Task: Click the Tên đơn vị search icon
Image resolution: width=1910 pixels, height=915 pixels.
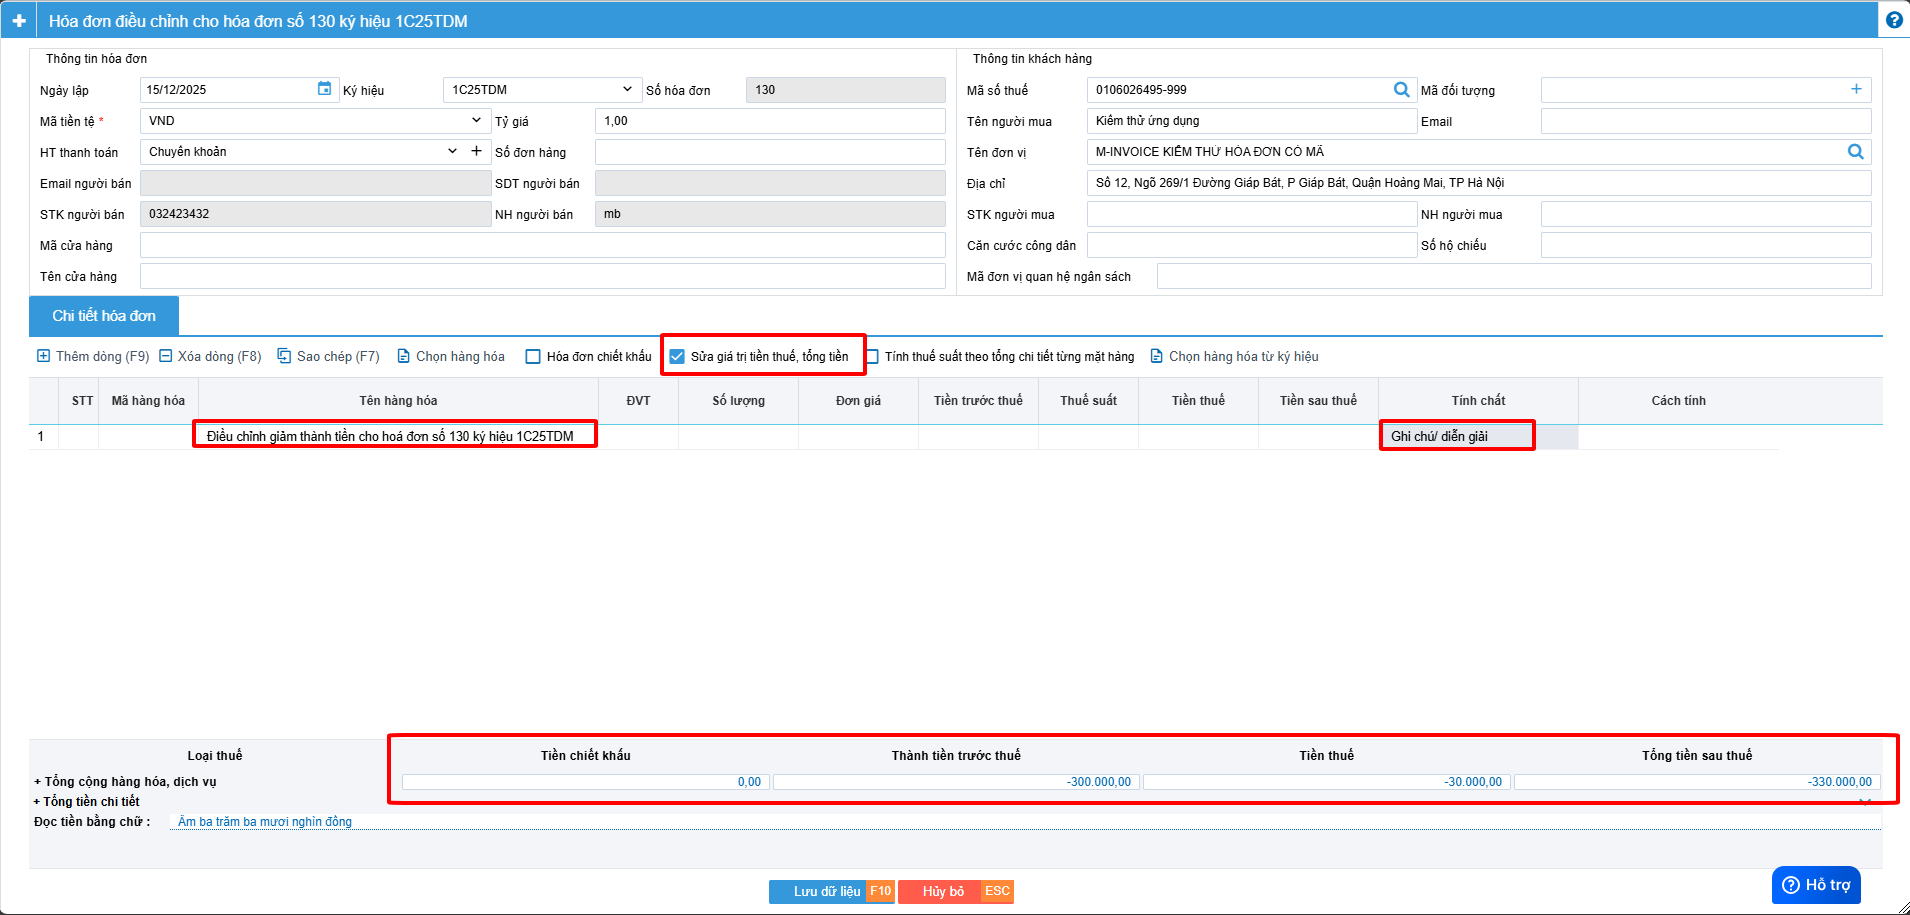Action: [1855, 152]
